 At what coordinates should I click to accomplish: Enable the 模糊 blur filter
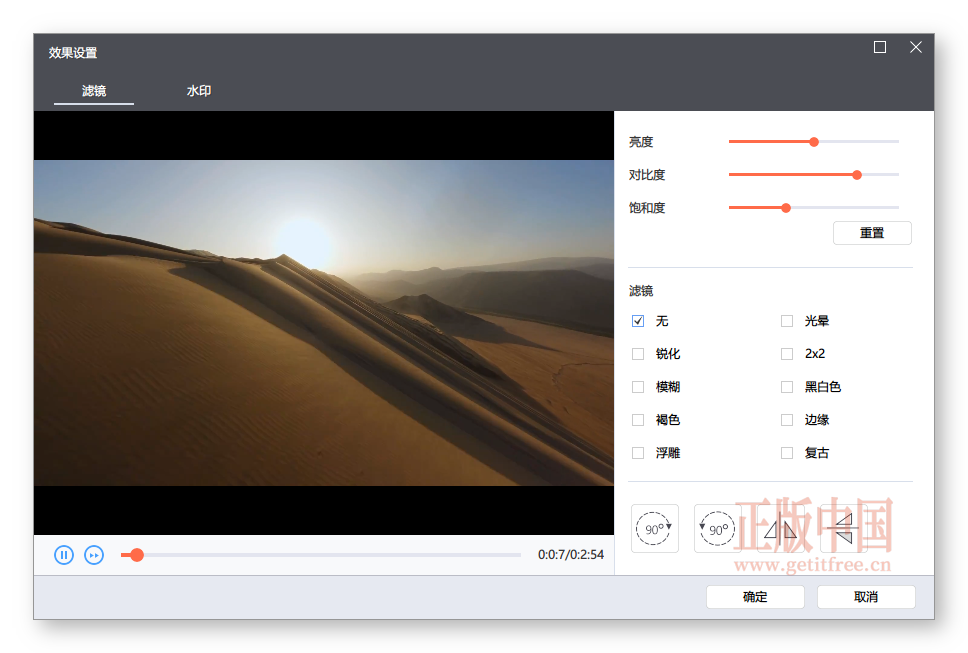click(638, 387)
